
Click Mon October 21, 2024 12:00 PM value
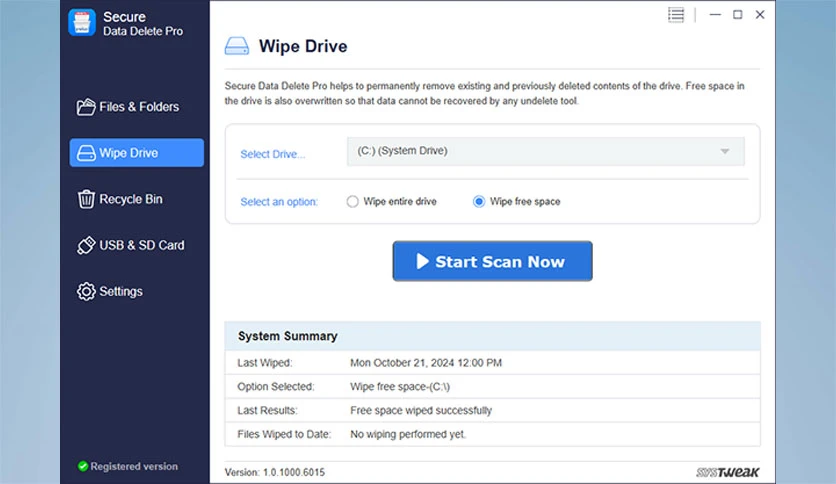point(425,363)
